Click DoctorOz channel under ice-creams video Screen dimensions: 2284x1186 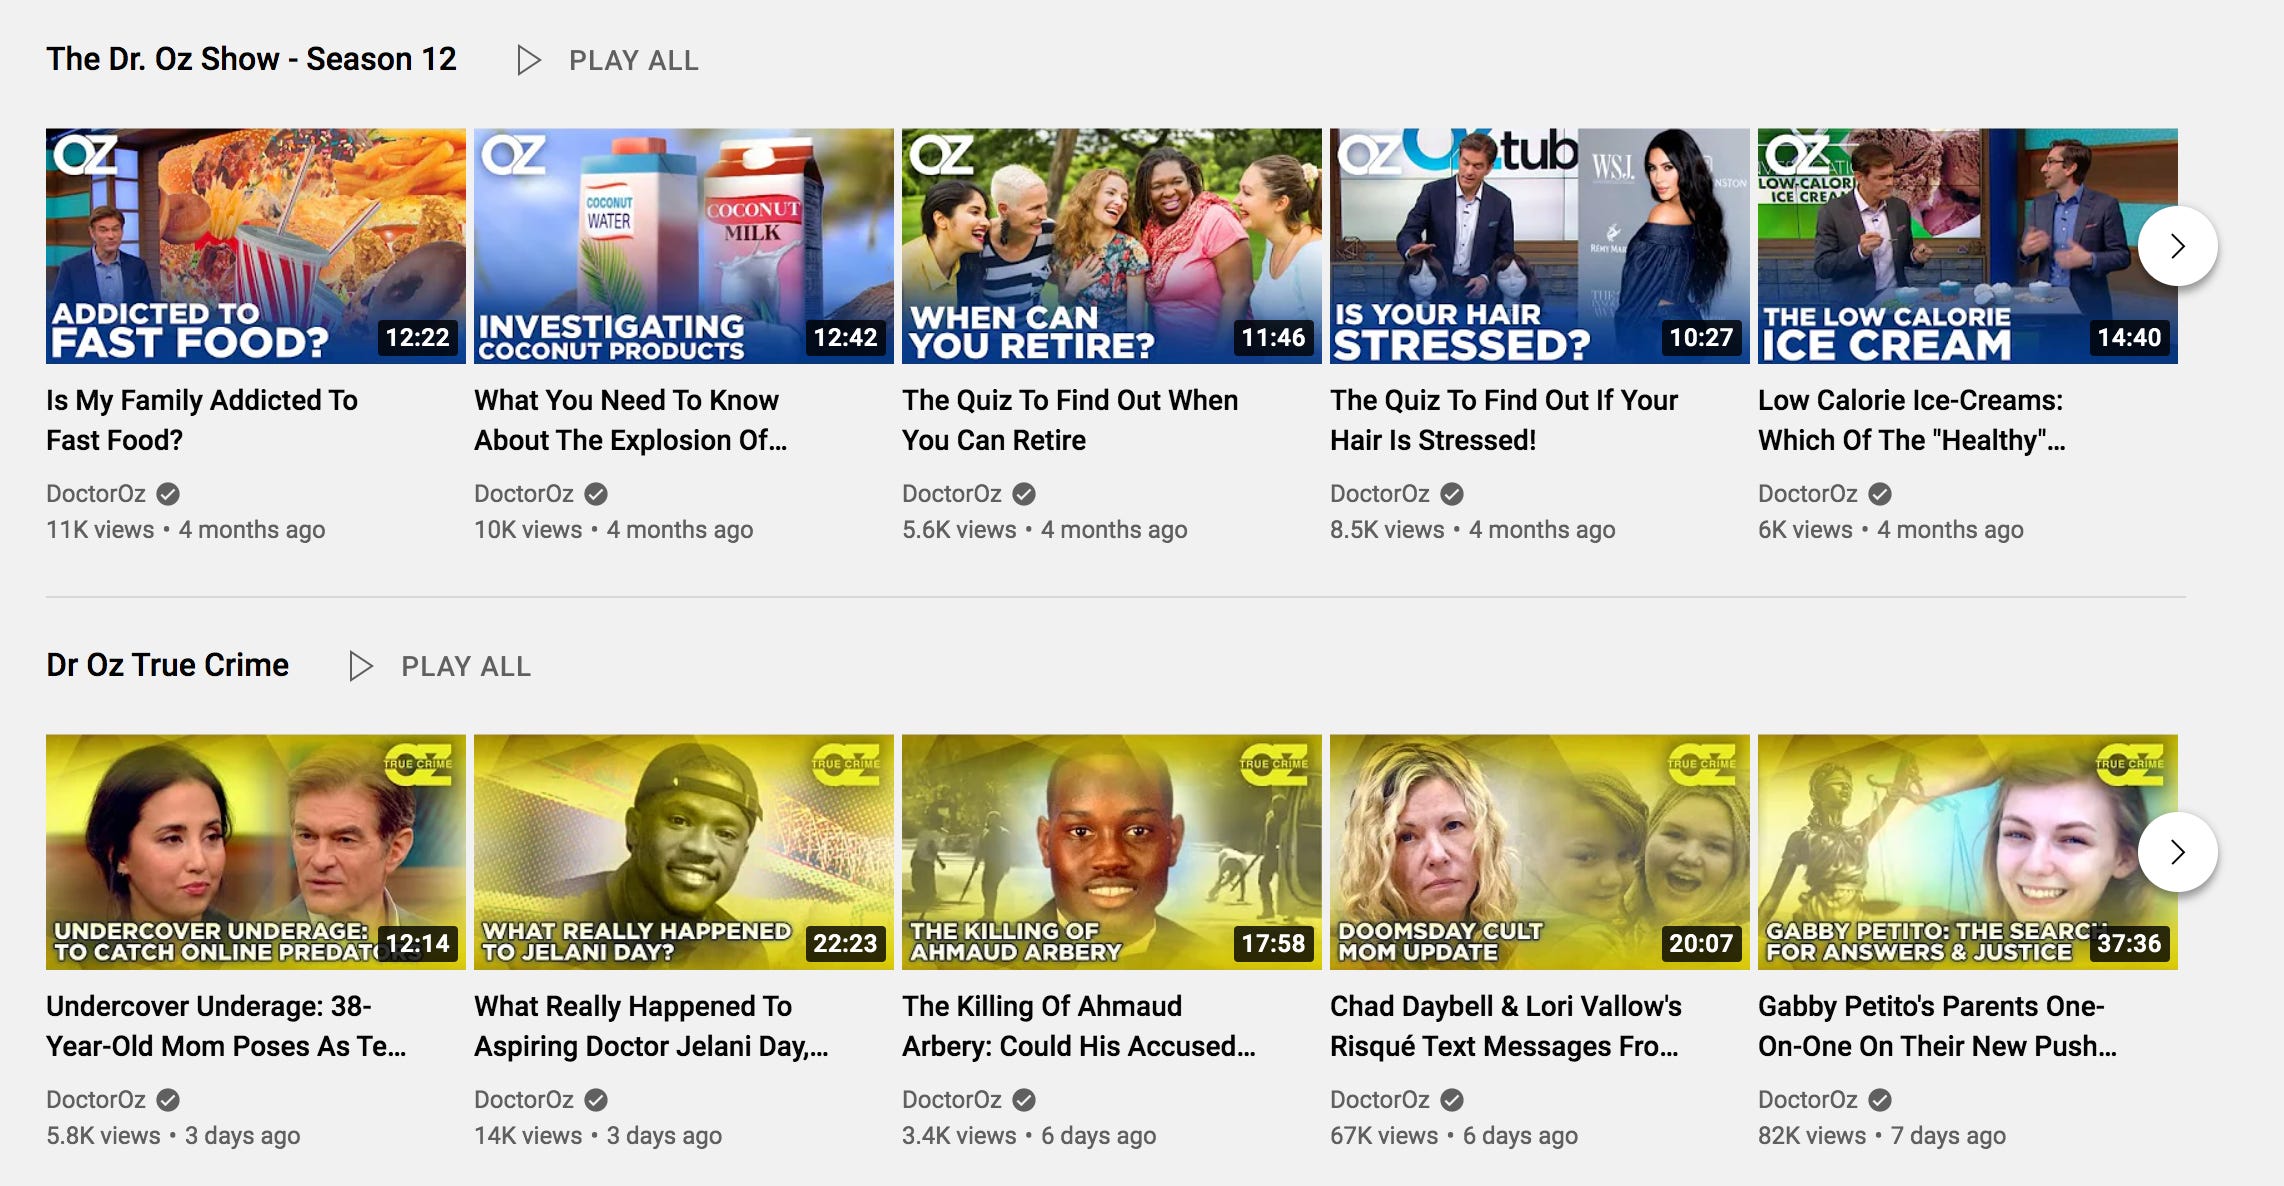click(1808, 494)
